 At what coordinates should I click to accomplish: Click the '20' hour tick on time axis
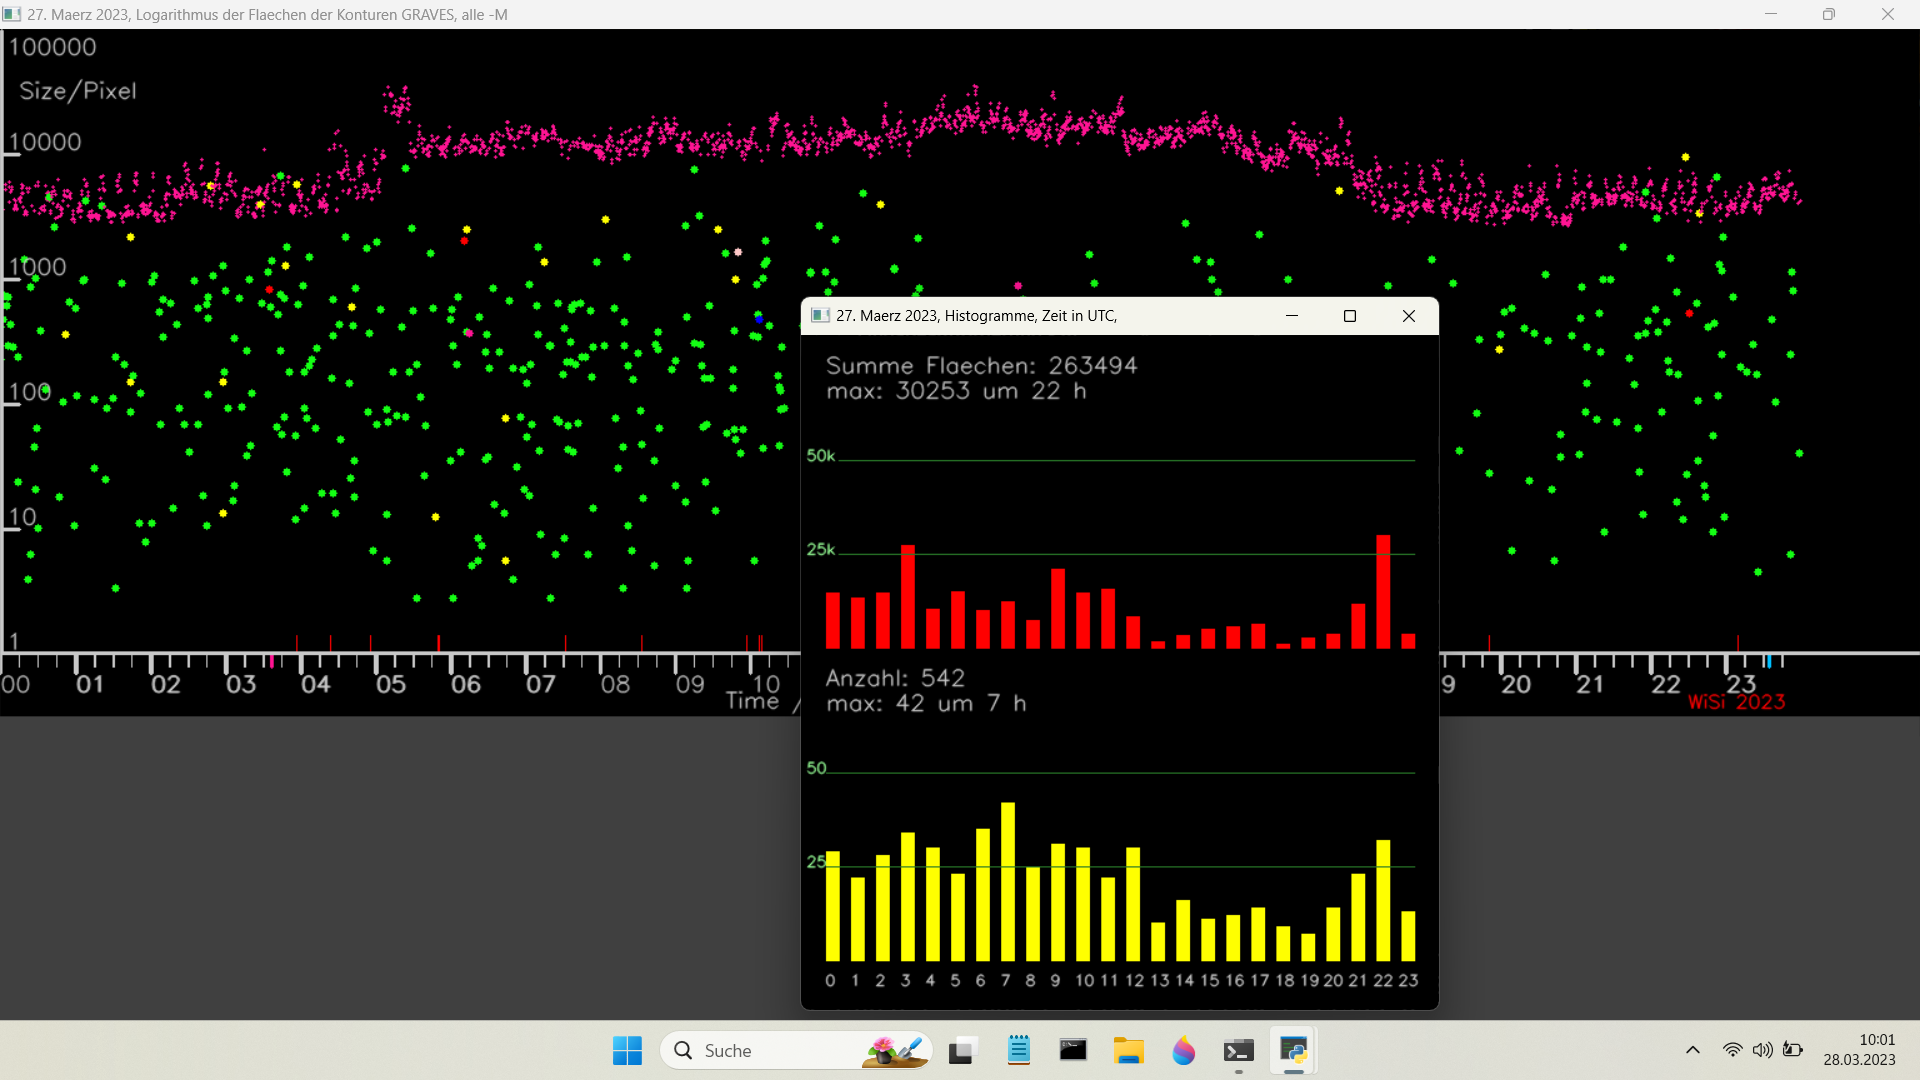click(1516, 685)
